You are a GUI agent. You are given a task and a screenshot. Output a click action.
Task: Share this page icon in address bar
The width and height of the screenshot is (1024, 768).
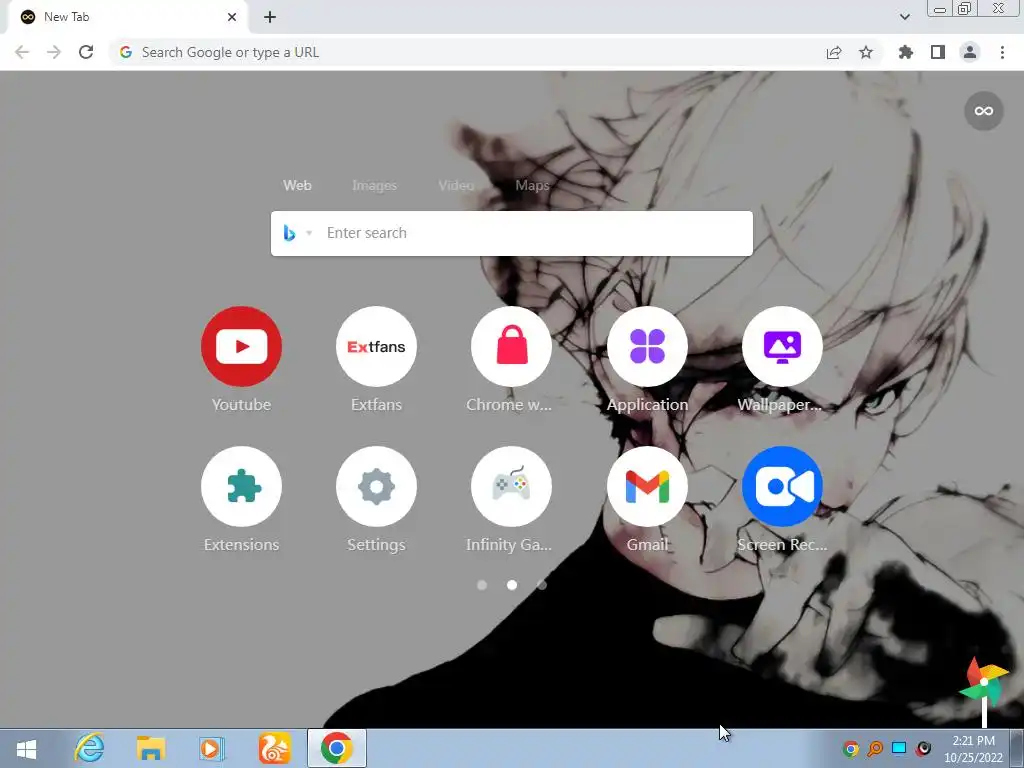834,52
